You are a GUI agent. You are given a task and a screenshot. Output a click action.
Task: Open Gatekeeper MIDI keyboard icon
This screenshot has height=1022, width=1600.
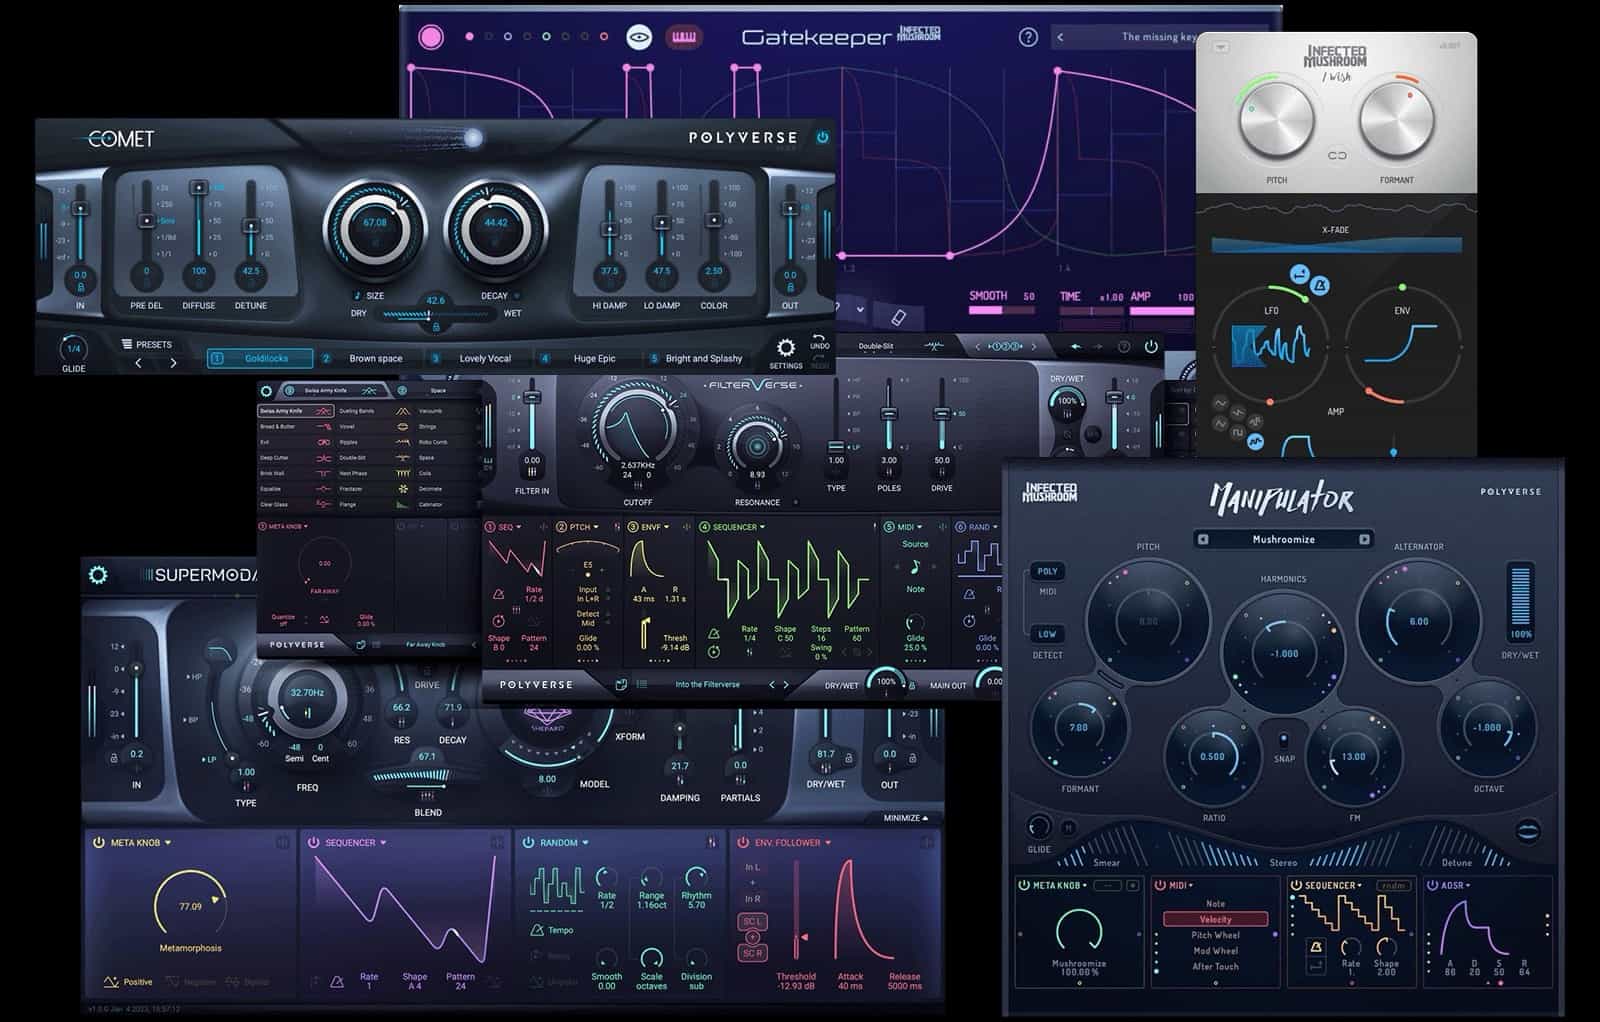click(684, 37)
